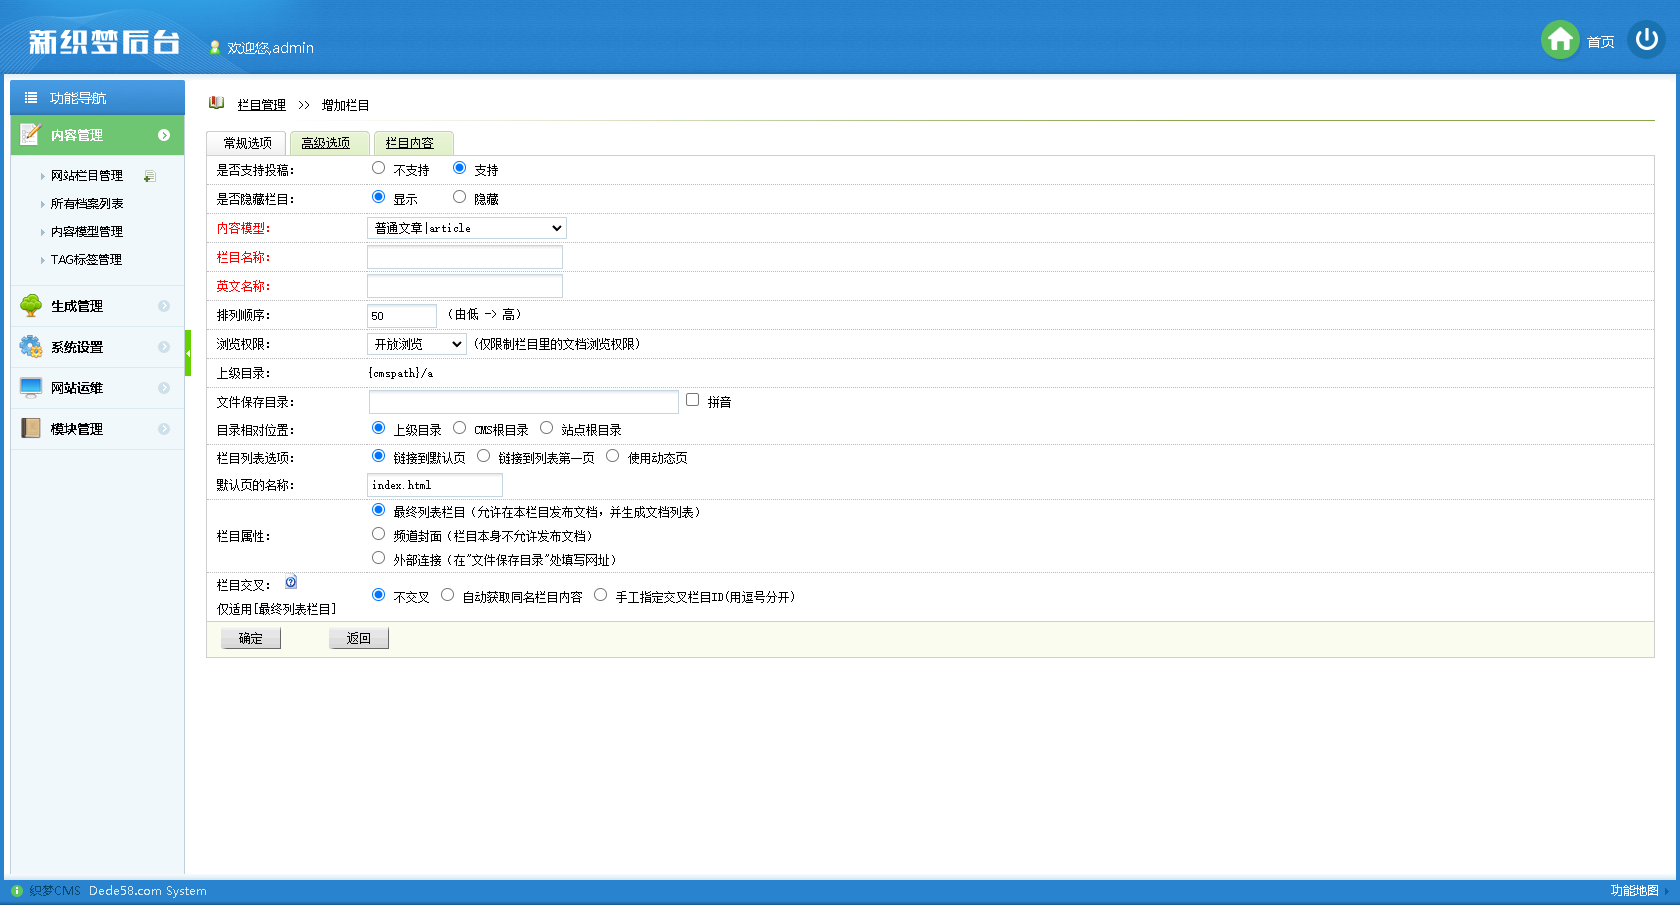Select 不支持 for 是否支持投稿
This screenshot has width=1680, height=905.
[x=378, y=168]
